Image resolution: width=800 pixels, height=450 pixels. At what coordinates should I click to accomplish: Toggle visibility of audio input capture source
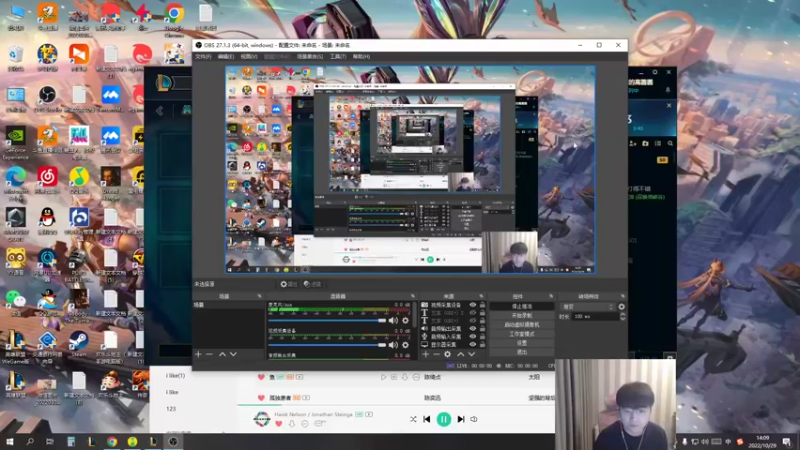[x=473, y=337]
